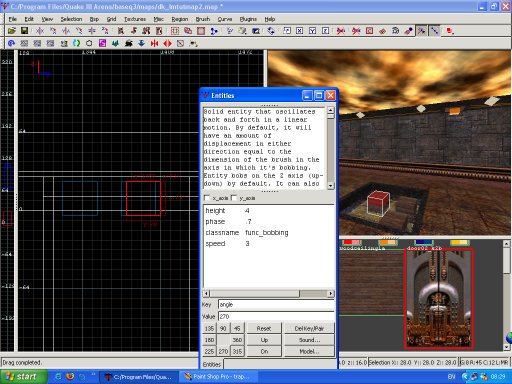Select the red-outlined door texture thumbnail

(x=439, y=299)
